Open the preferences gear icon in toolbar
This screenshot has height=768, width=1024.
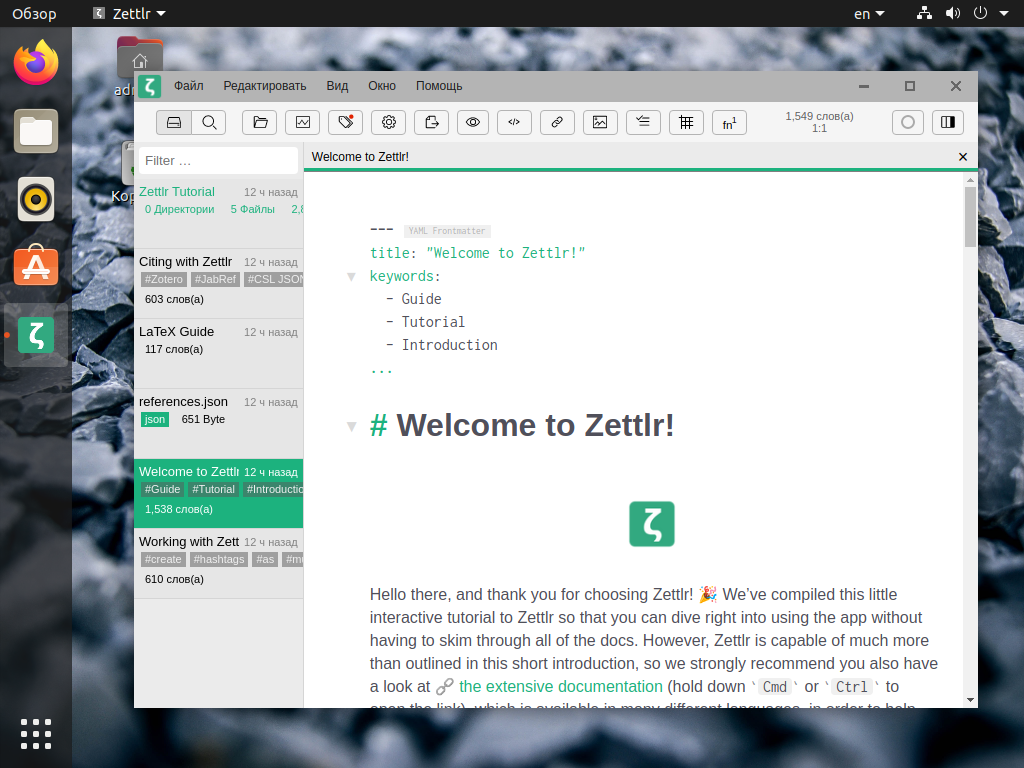389,122
